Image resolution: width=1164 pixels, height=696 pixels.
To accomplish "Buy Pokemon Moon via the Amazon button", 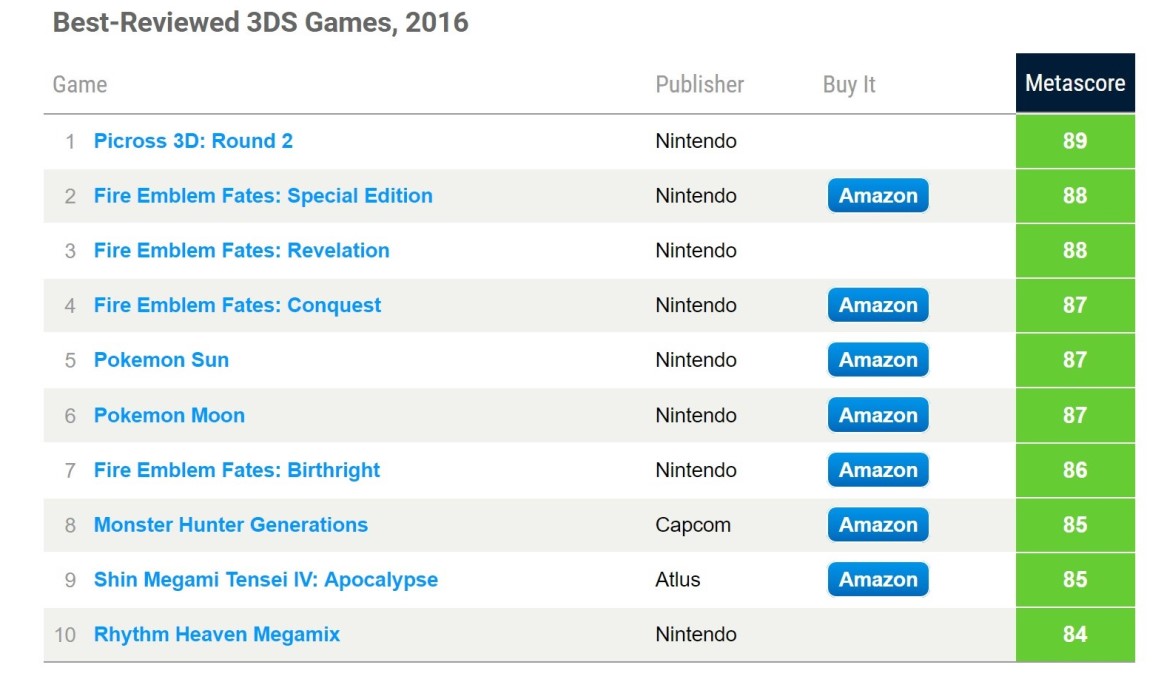I will pyautogui.click(x=877, y=415).
